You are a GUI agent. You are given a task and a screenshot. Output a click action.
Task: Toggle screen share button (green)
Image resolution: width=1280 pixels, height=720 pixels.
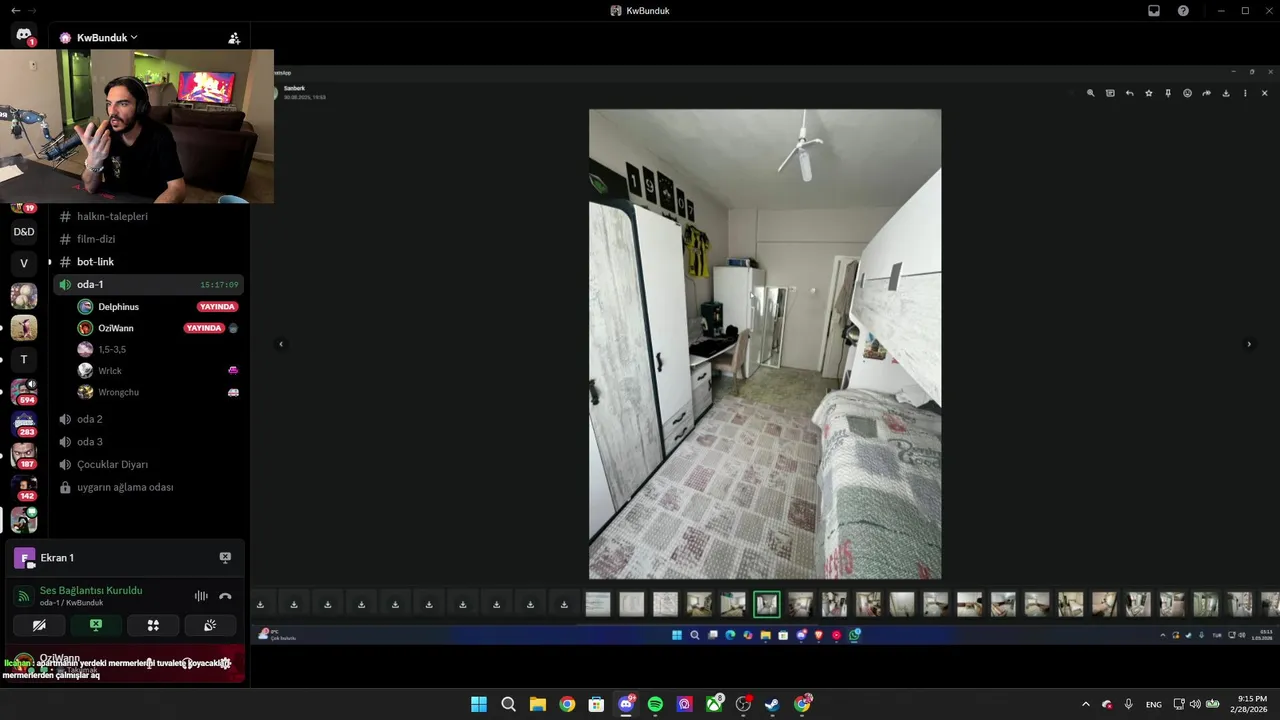pyautogui.click(x=96, y=626)
